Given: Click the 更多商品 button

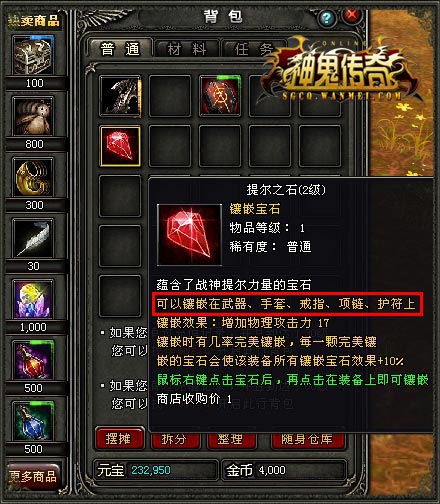Looking at the screenshot, I should pyautogui.click(x=33, y=477).
